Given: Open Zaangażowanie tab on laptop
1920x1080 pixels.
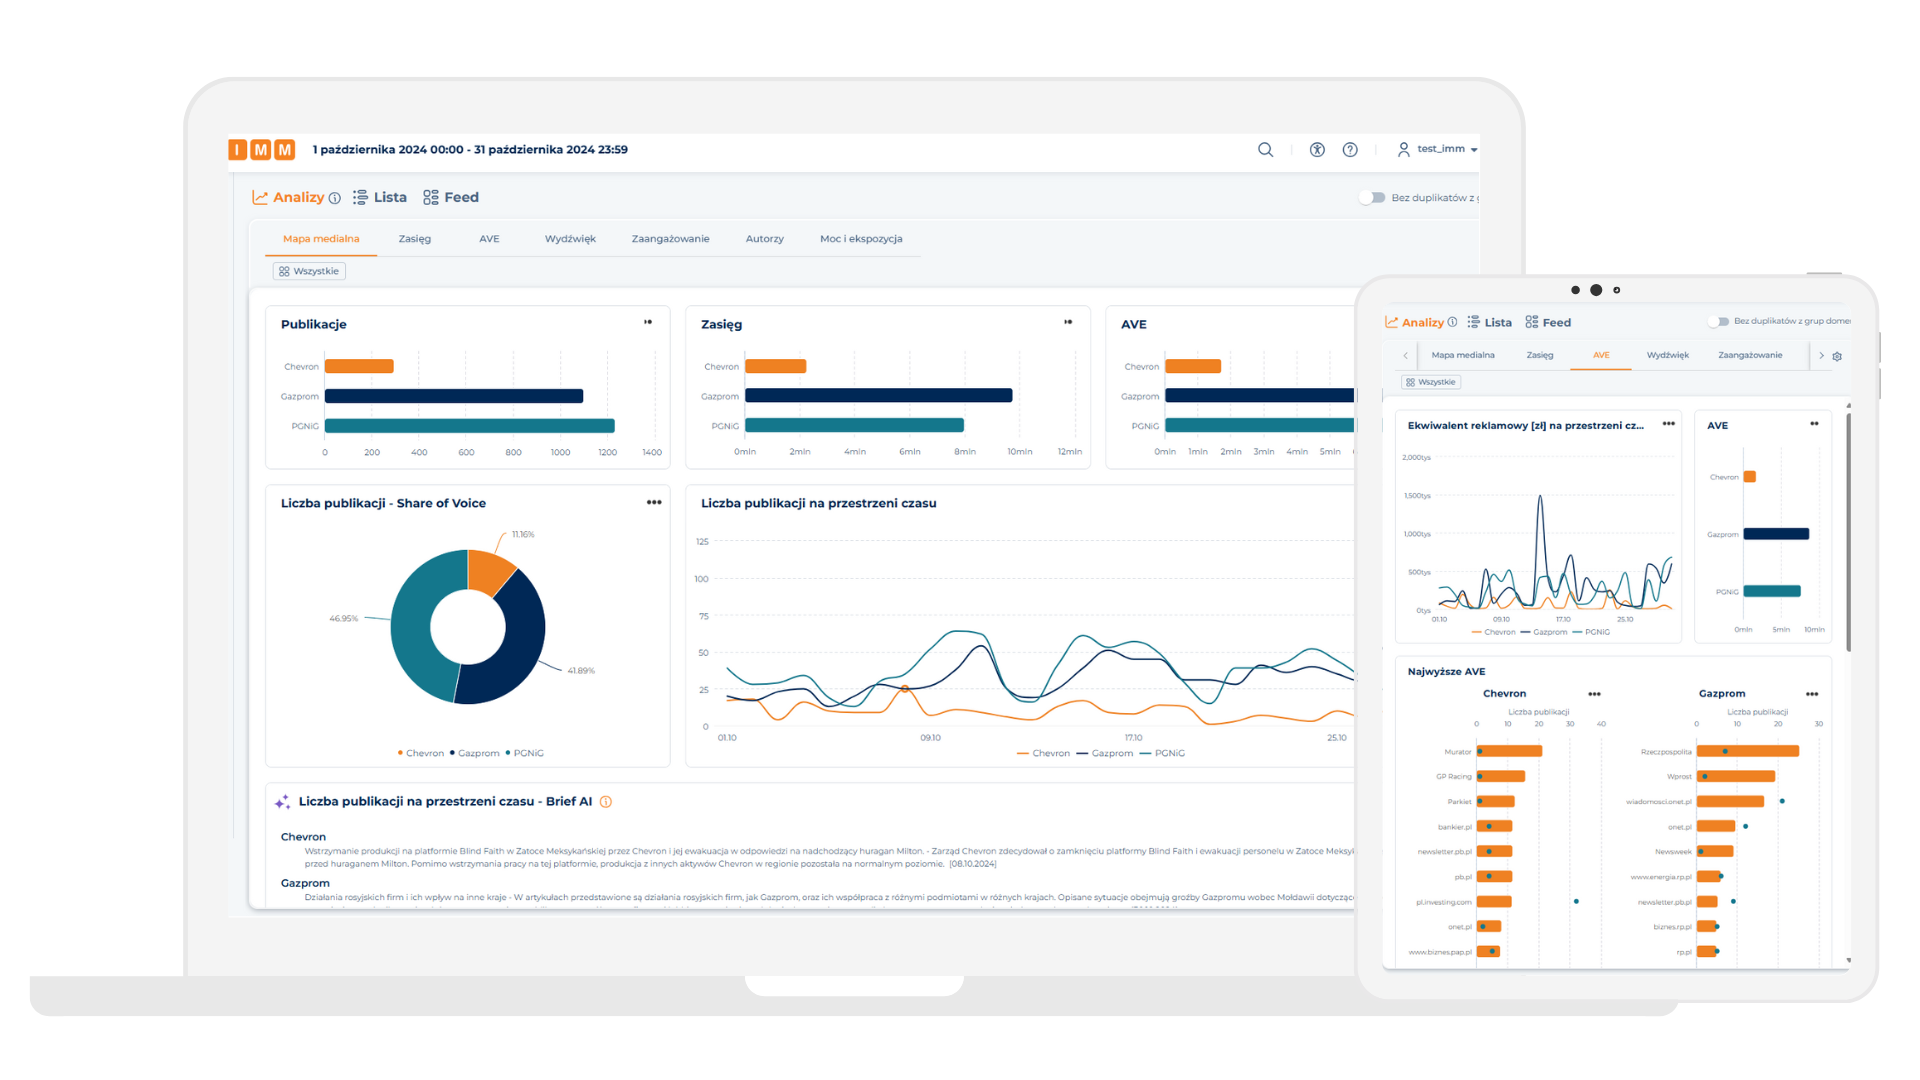Looking at the screenshot, I should [670, 239].
